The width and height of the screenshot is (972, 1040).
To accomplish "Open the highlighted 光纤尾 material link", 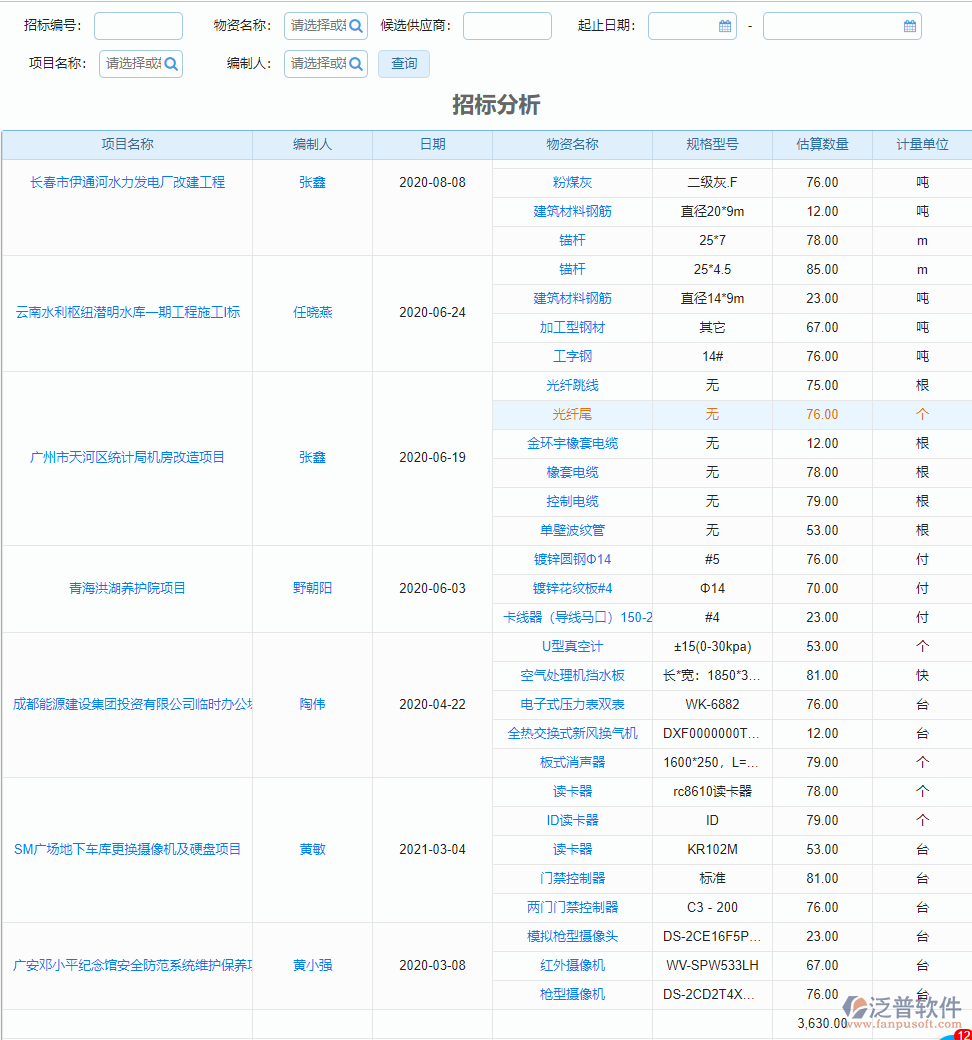I will click(x=572, y=414).
